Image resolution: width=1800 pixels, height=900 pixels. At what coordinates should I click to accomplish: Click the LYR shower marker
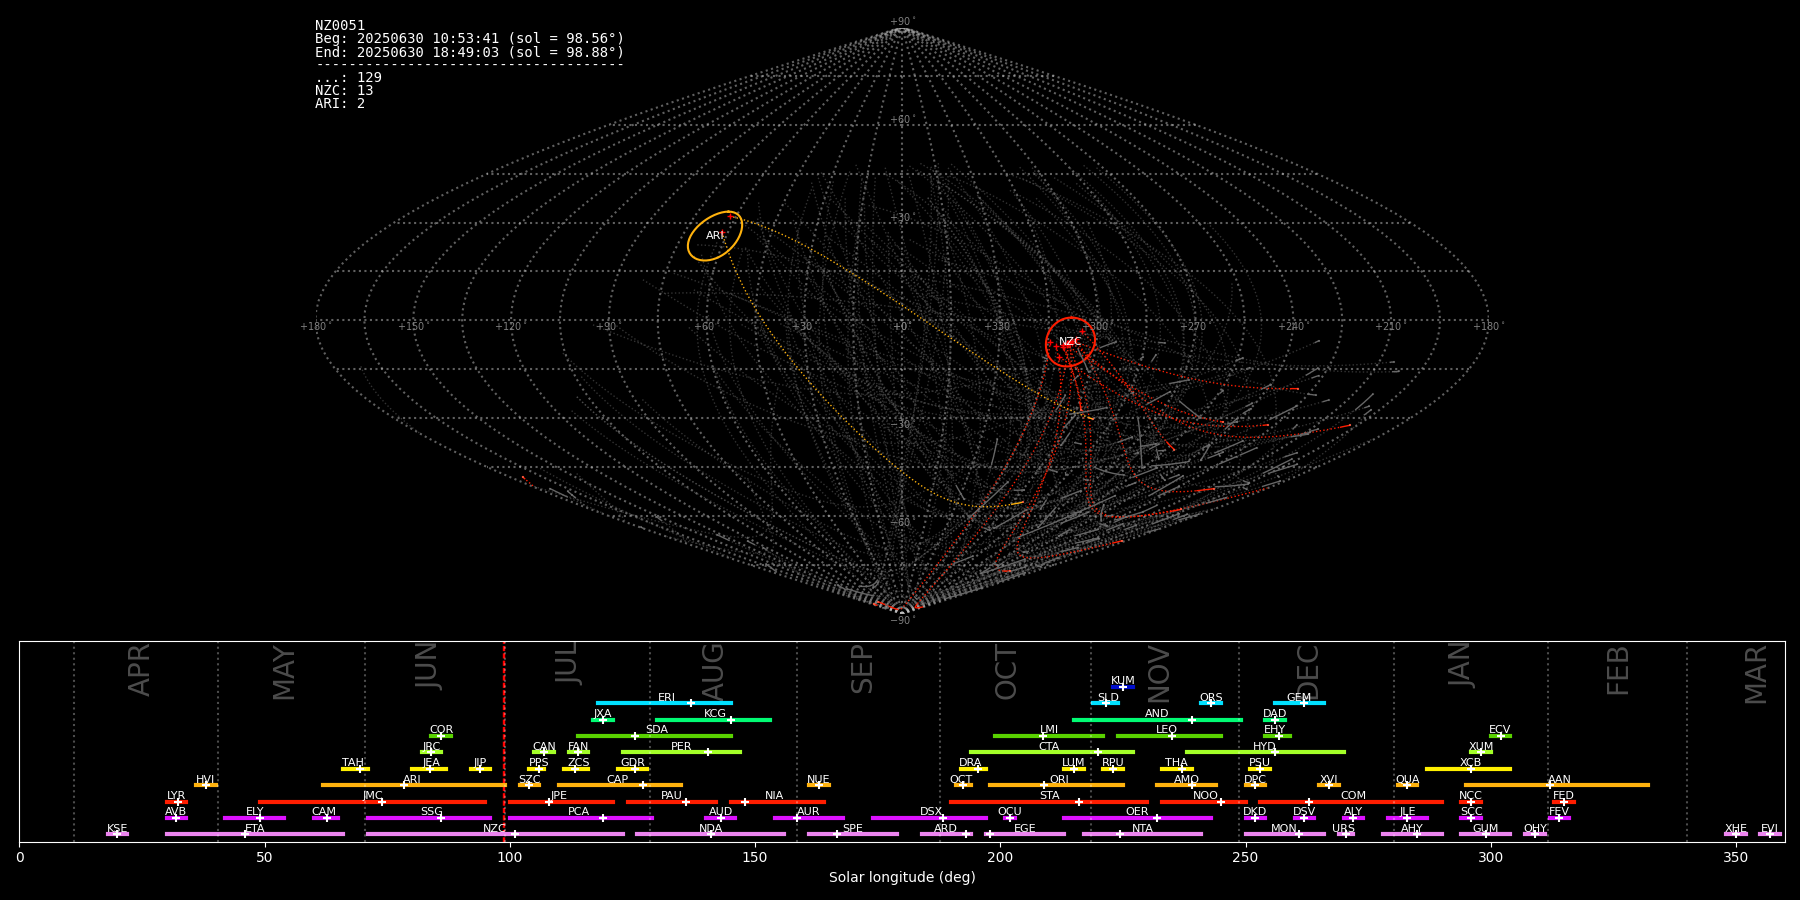(177, 802)
